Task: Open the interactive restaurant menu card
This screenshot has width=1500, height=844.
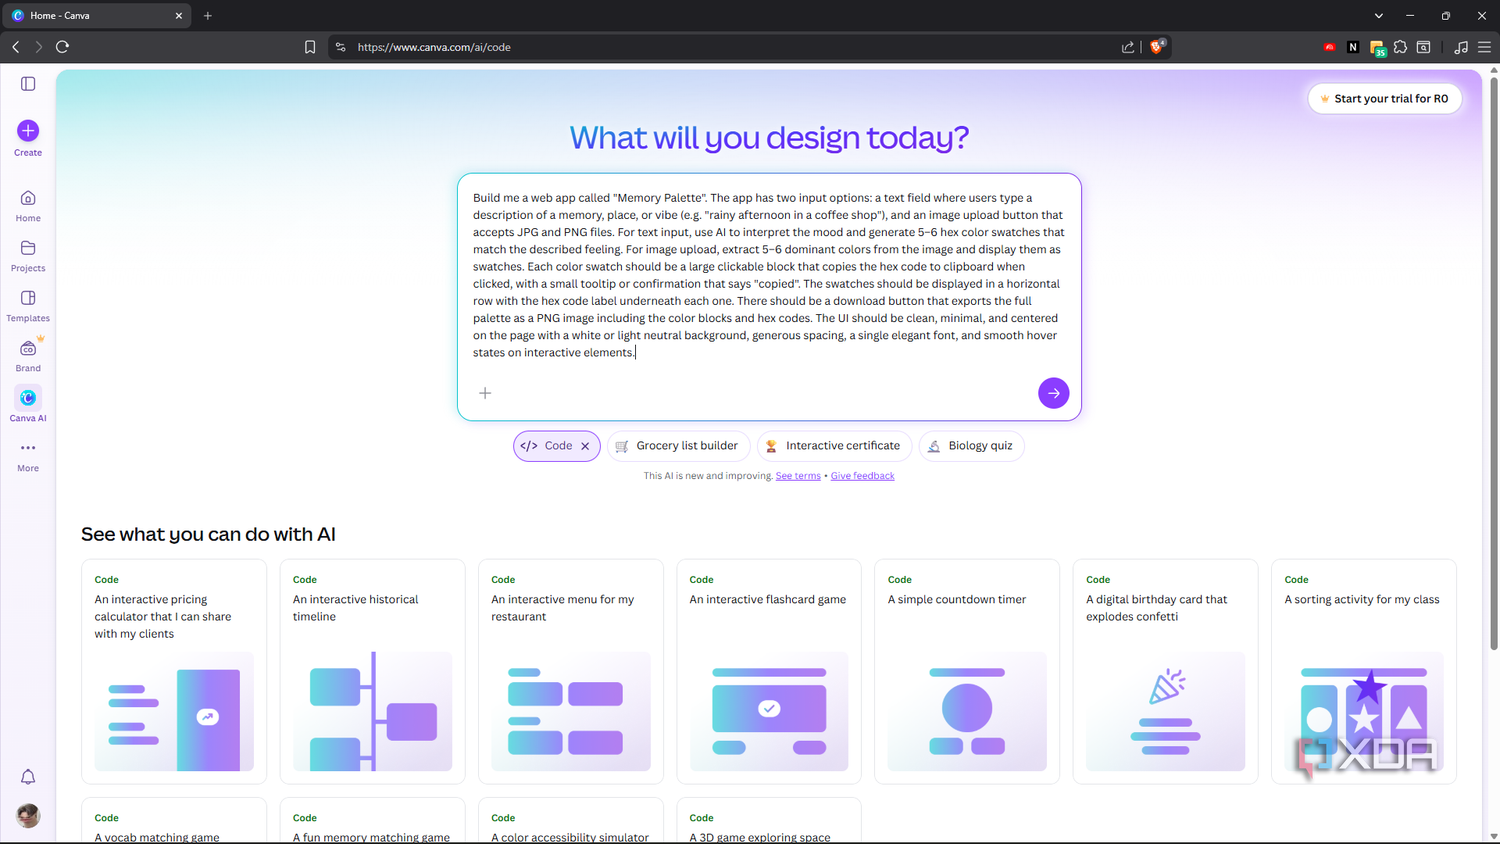Action: click(x=571, y=671)
